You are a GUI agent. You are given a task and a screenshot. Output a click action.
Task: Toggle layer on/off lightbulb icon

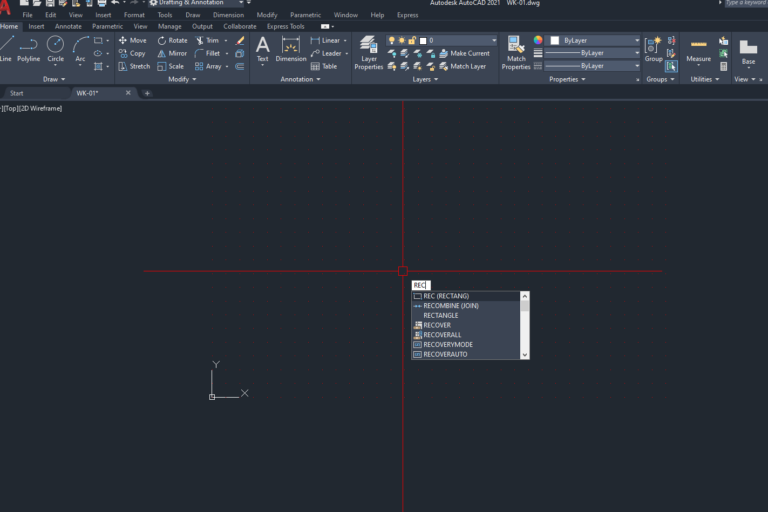(391, 40)
